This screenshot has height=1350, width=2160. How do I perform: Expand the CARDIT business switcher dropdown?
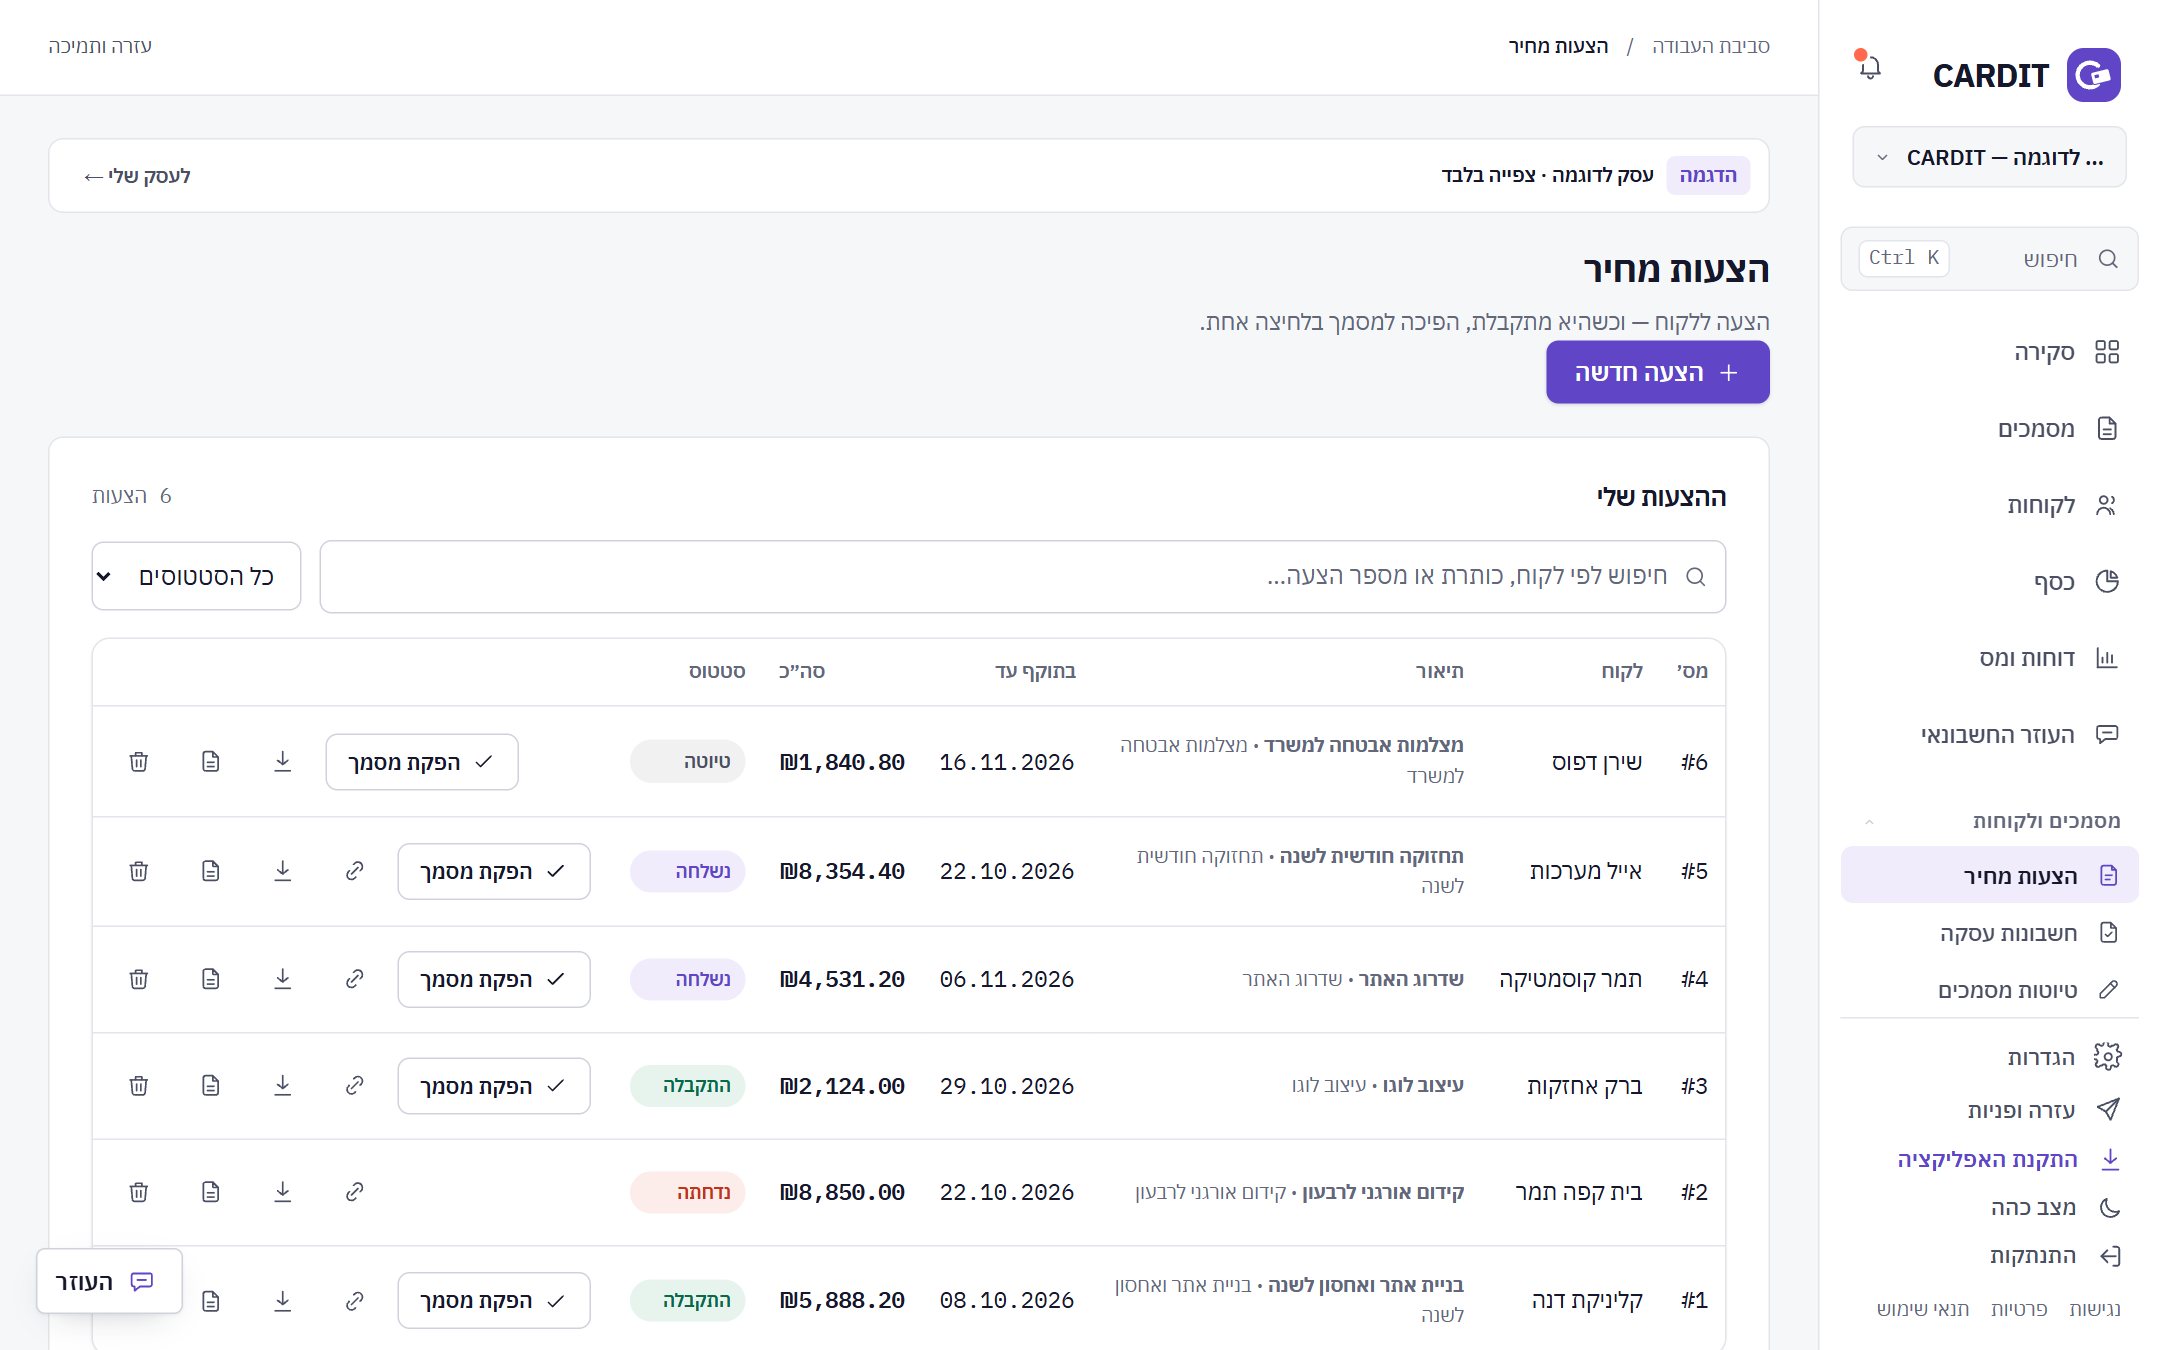point(1989,157)
